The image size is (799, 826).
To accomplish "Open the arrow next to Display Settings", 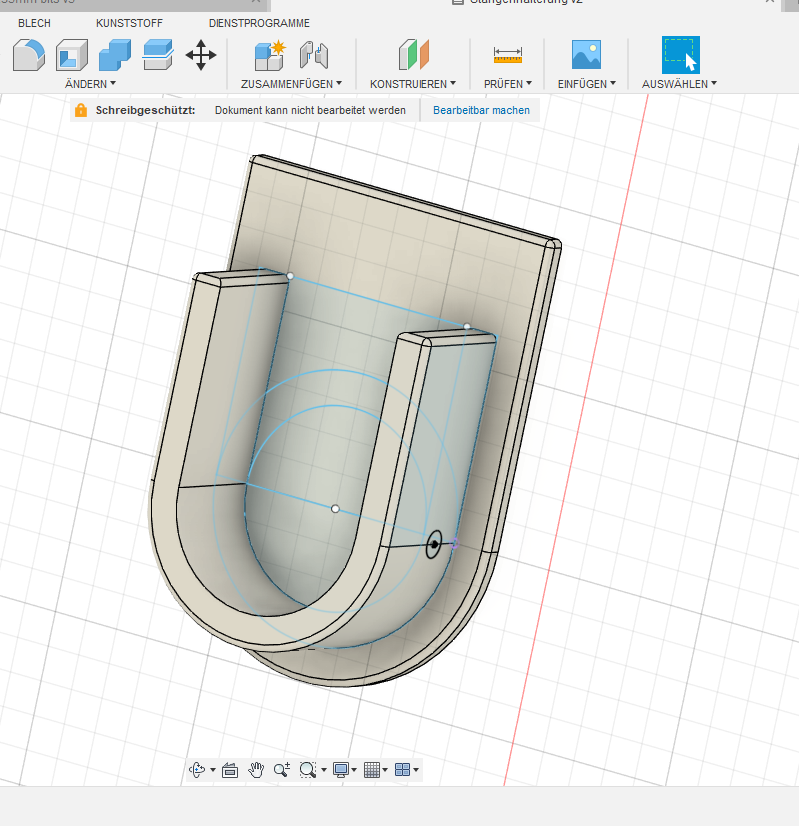I will [x=354, y=770].
